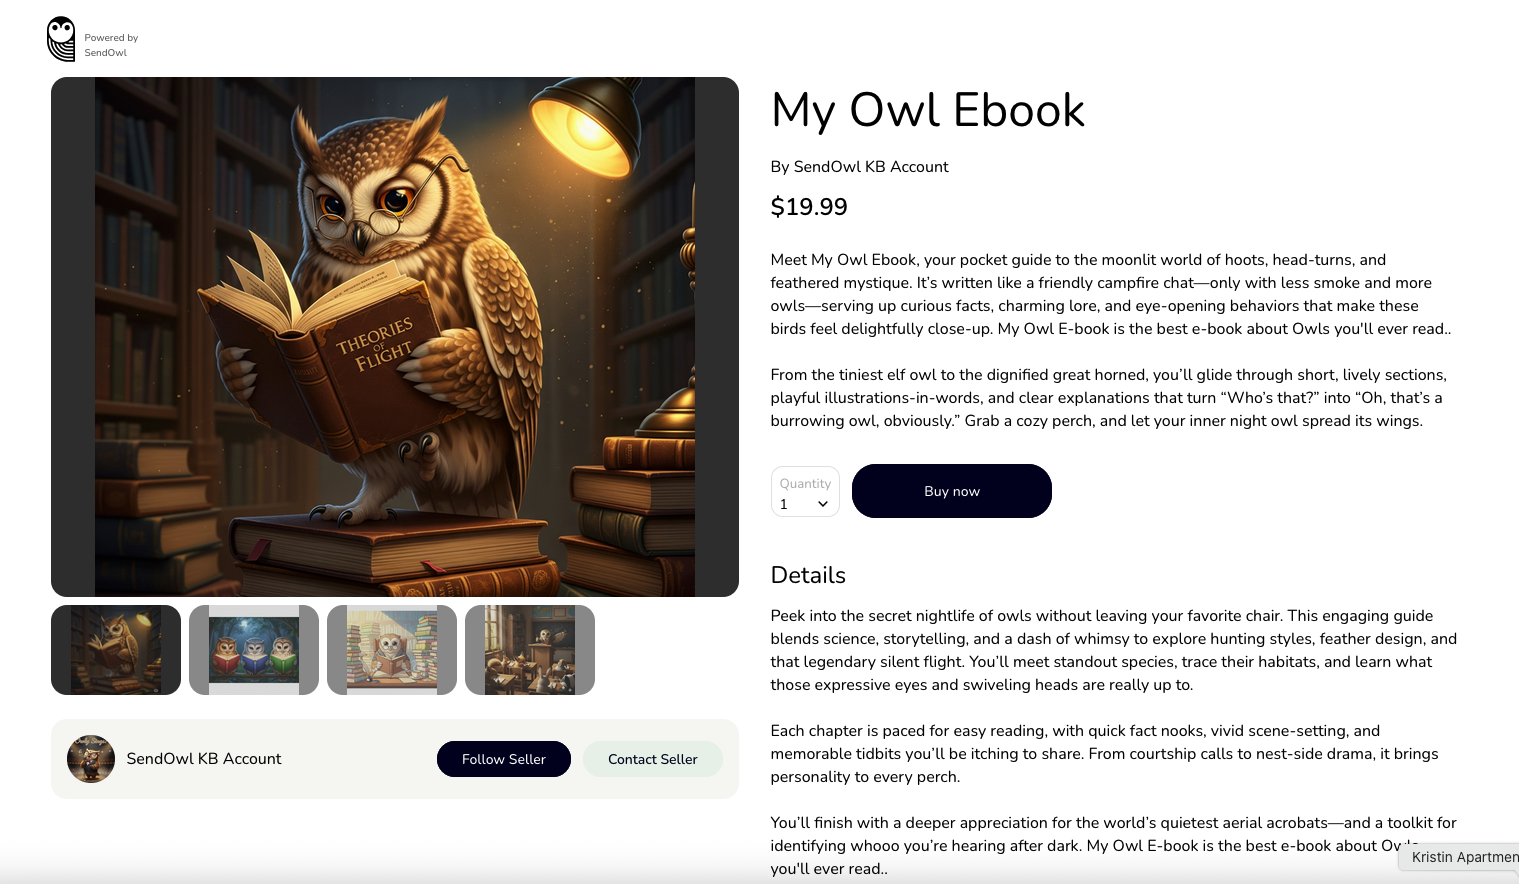Click the SendOwl KB Account seller name
Image resolution: width=1519 pixels, height=884 pixels.
pyautogui.click(x=204, y=759)
